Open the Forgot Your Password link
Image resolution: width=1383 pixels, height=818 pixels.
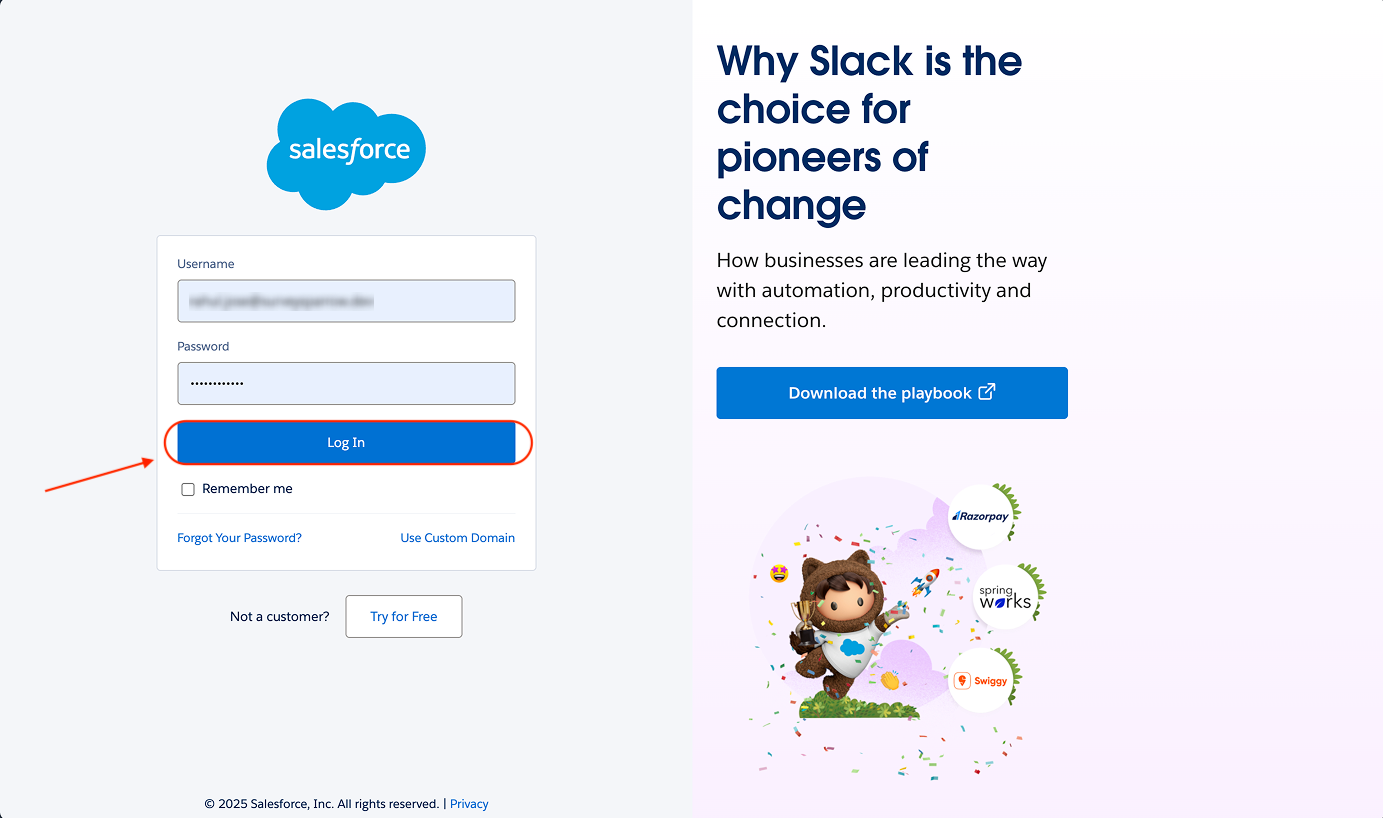tap(239, 538)
